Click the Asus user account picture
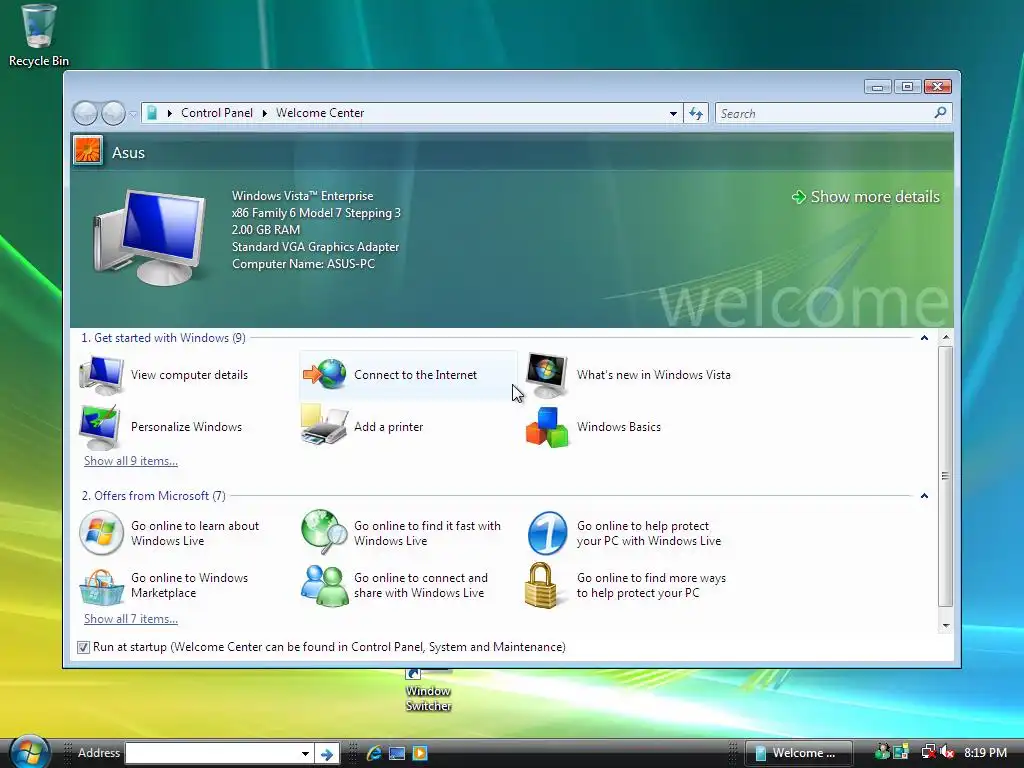Image resolution: width=1024 pixels, height=768 pixels. (88, 151)
